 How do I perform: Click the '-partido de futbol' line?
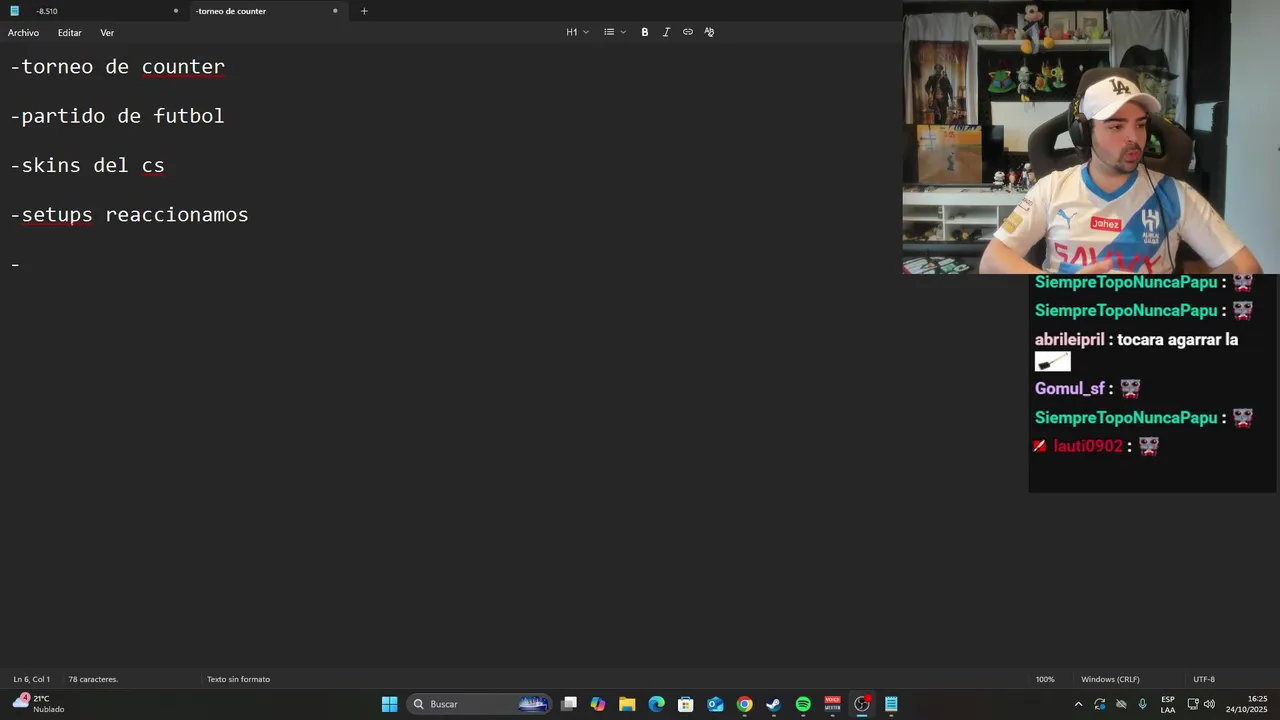(117, 116)
